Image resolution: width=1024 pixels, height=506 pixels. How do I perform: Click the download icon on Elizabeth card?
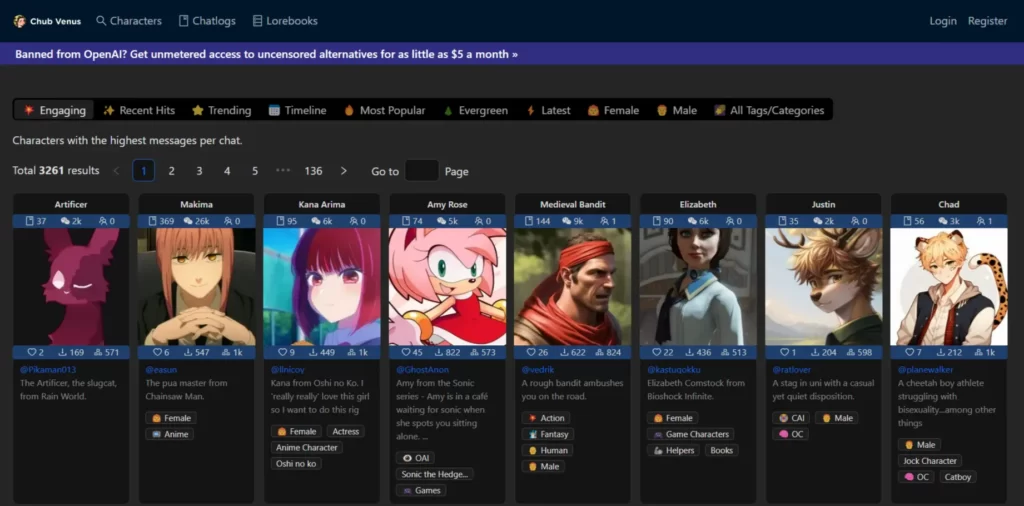click(x=689, y=353)
